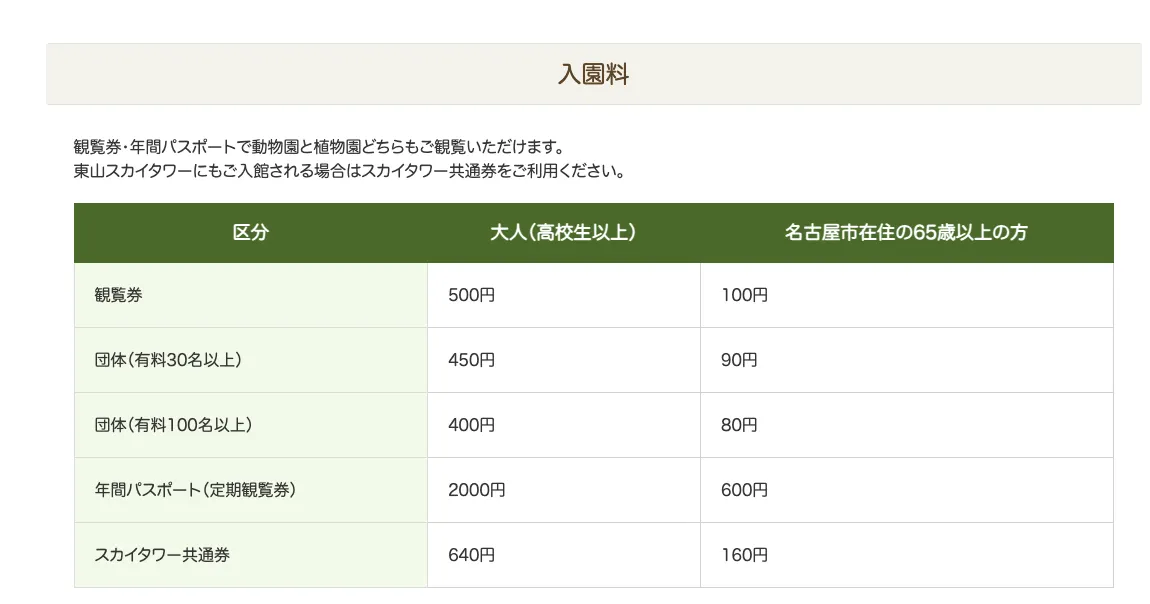Screen dimensions: 1150x604
Task: Click the 名古屋市在住の65歳以上の方 column header
Action: click(906, 233)
